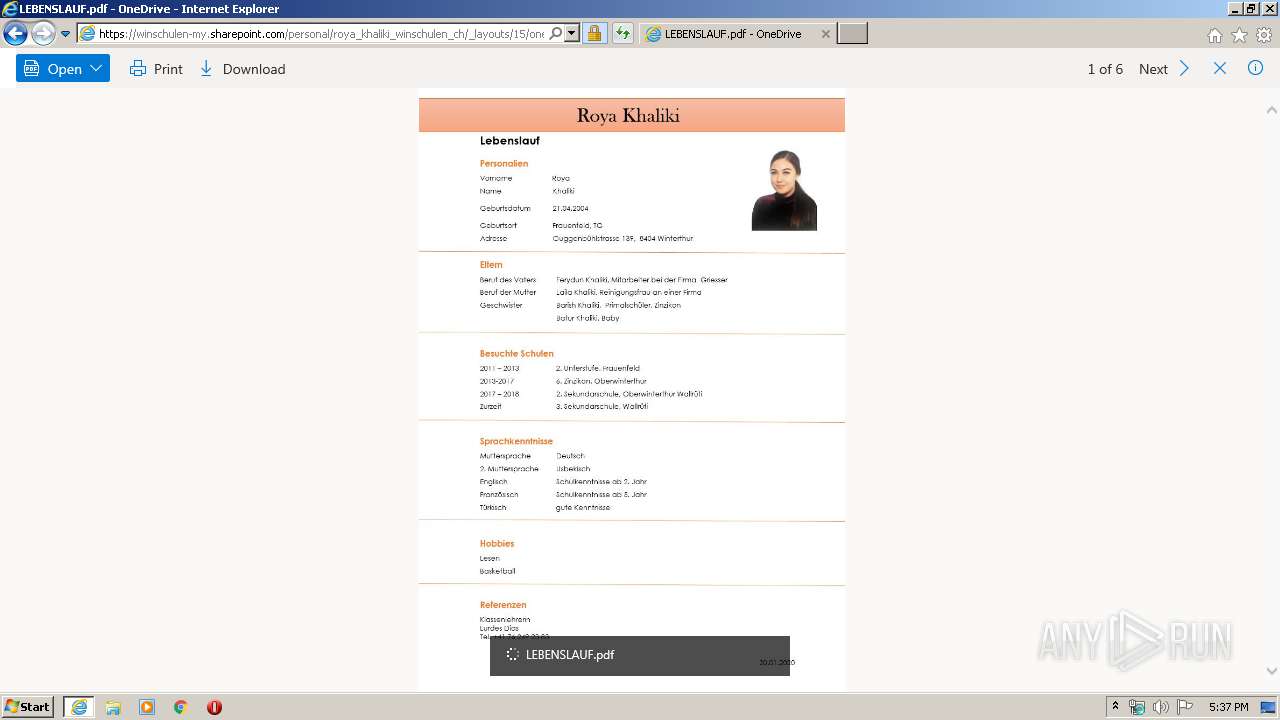This screenshot has height=720, width=1280.
Task: Open the browser Tools gear icon
Action: pyautogui.click(x=1264, y=35)
